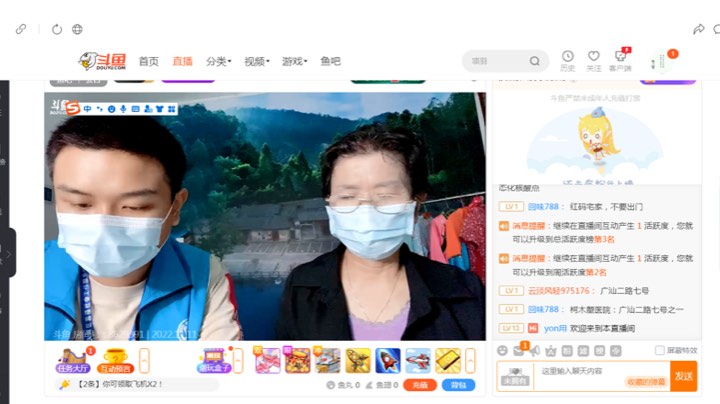The image size is (720, 404).
Task: Open Sogou soft keyboard icon
Action: (x=135, y=109)
